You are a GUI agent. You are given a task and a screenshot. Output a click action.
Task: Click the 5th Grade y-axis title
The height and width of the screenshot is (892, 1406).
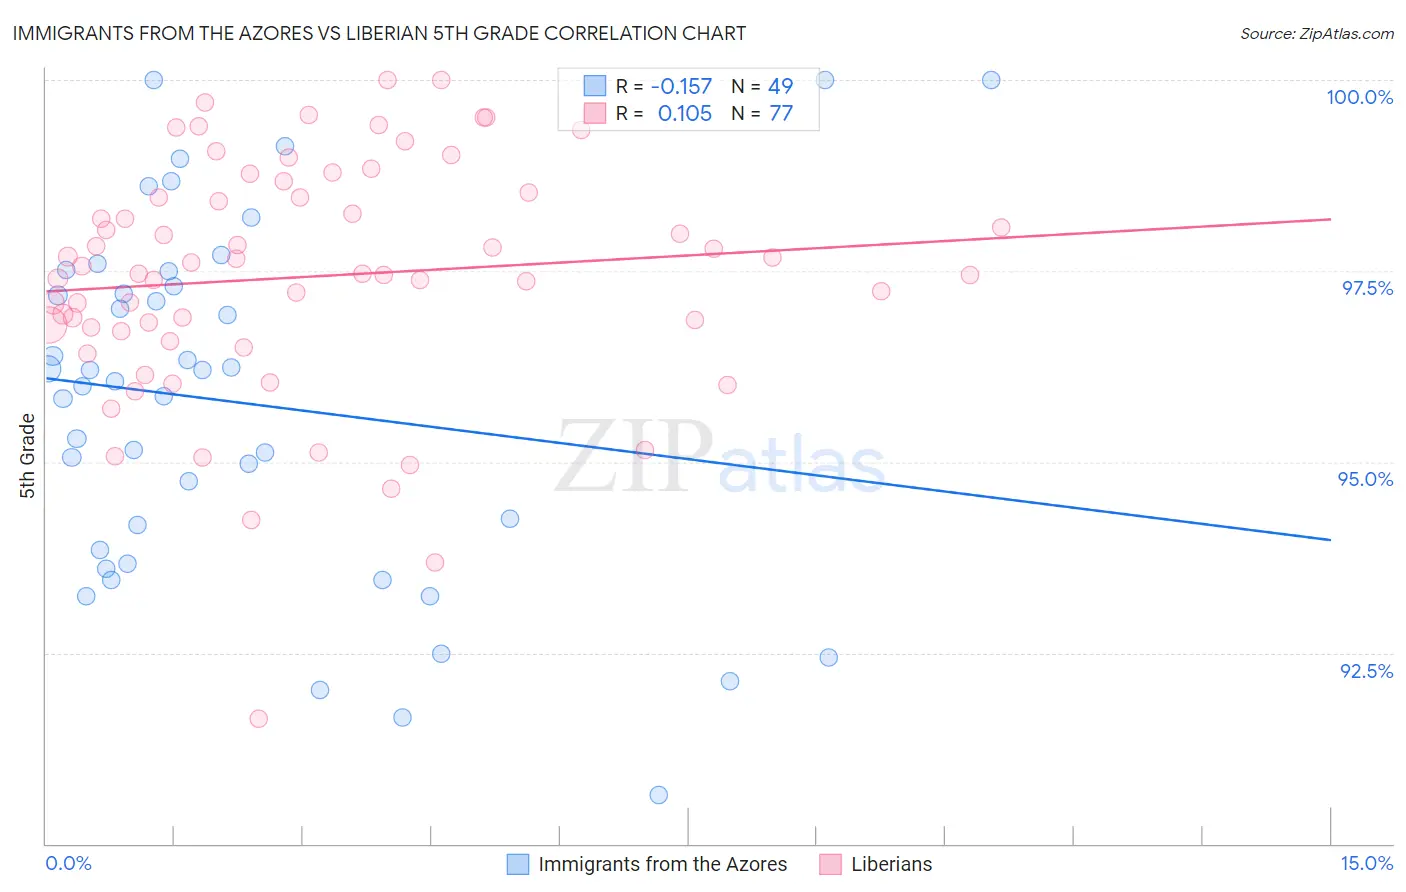point(27,456)
